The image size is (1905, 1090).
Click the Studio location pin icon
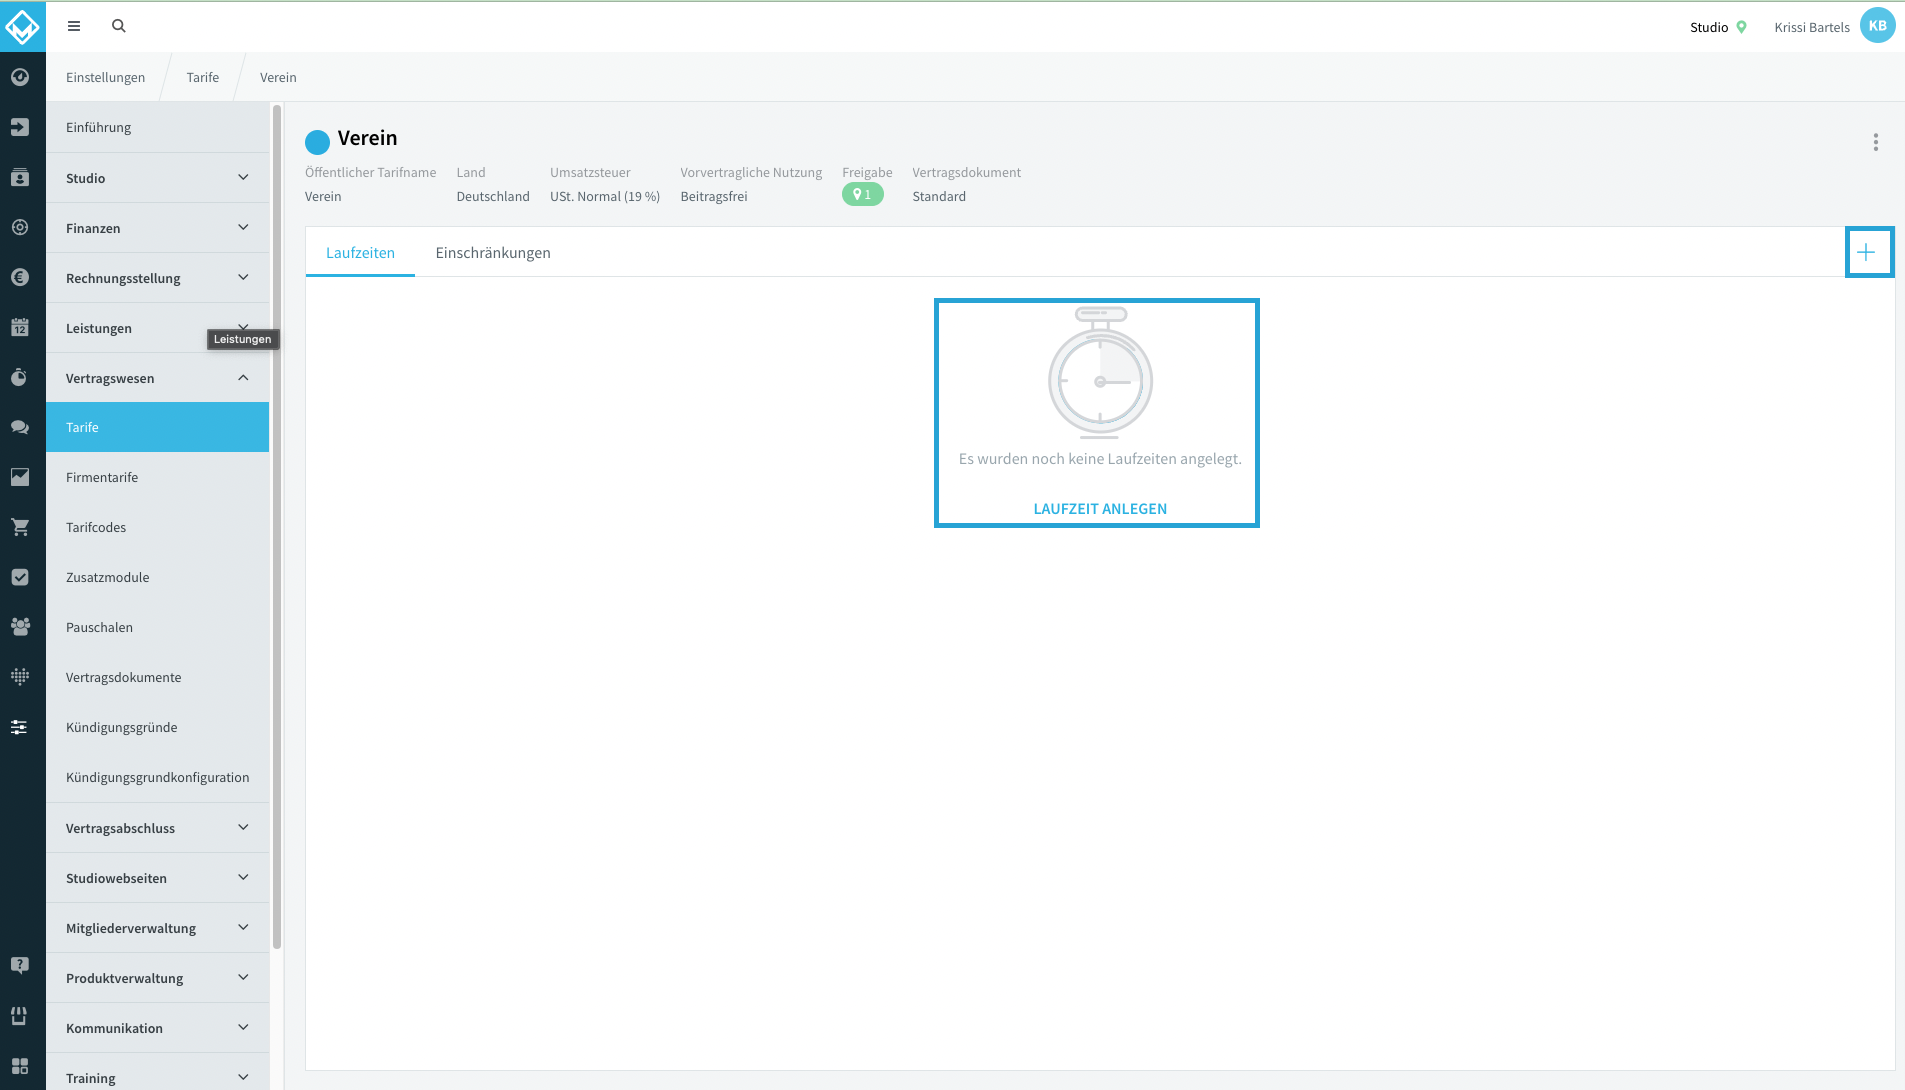point(1742,27)
